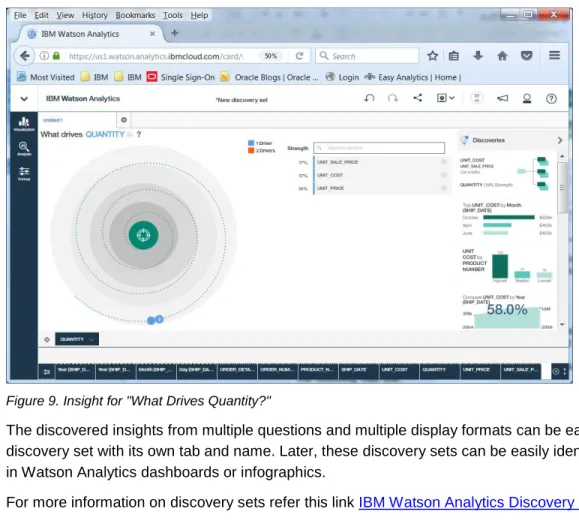Click the Pocket shield icon in toolbar
Image resolution: width=579 pixels, height=524 pixels.
click(526, 56)
